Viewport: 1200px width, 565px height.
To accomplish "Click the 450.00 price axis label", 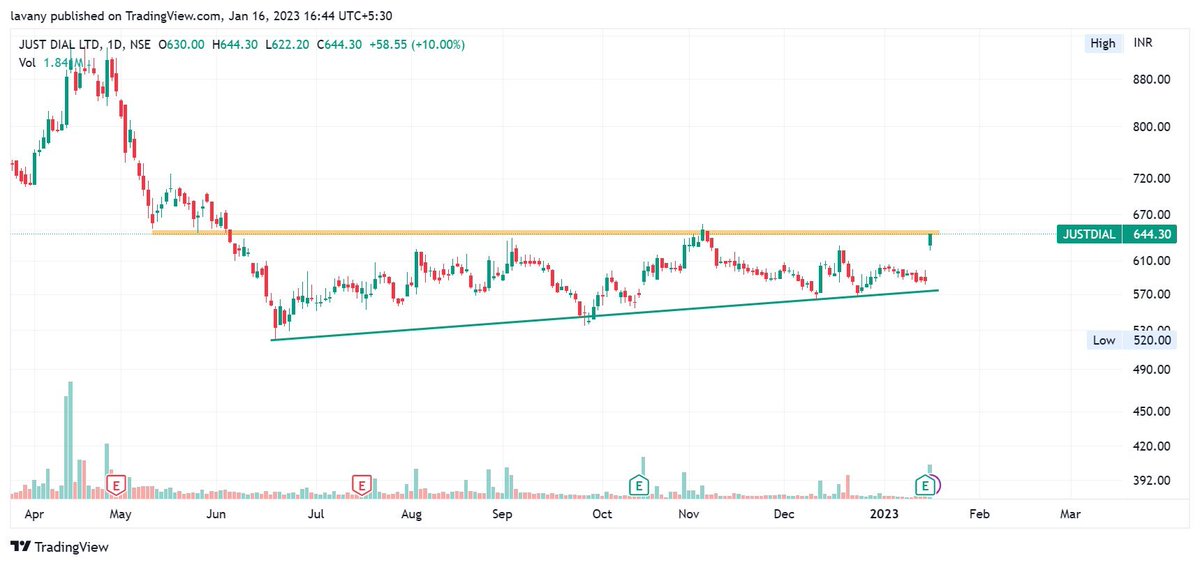I will coord(1151,411).
